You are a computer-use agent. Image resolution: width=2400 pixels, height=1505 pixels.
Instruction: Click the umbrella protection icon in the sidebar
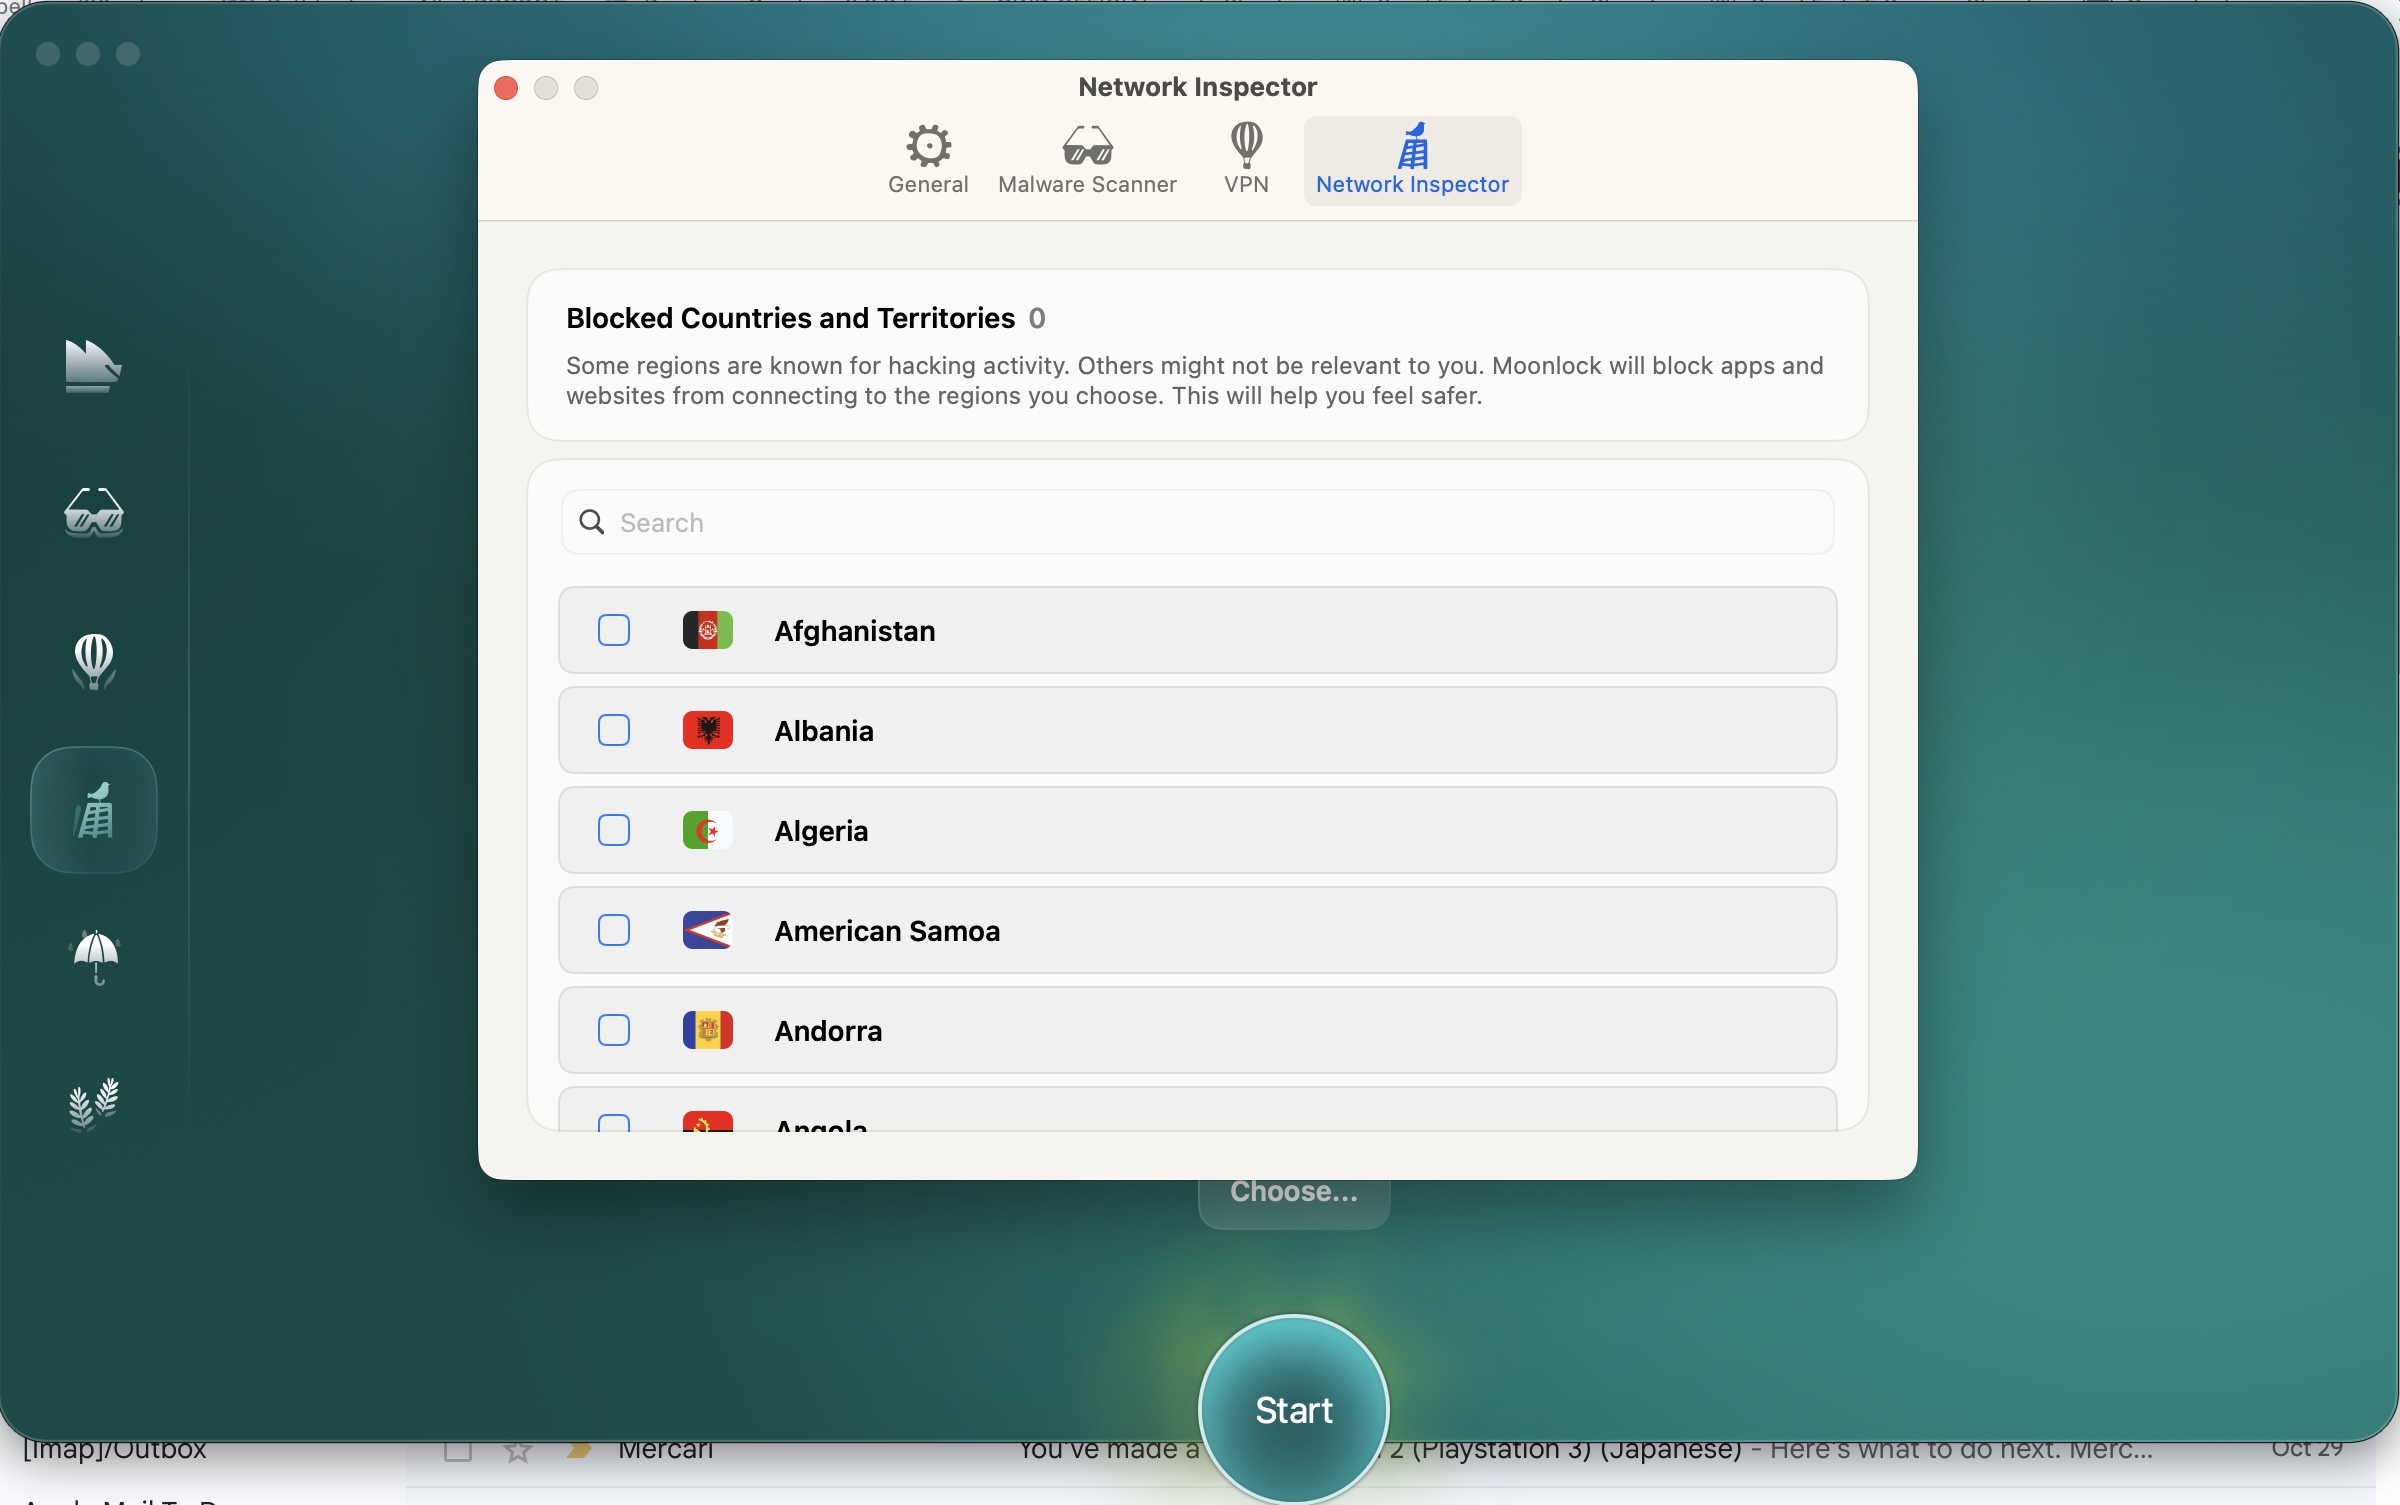tap(92, 957)
